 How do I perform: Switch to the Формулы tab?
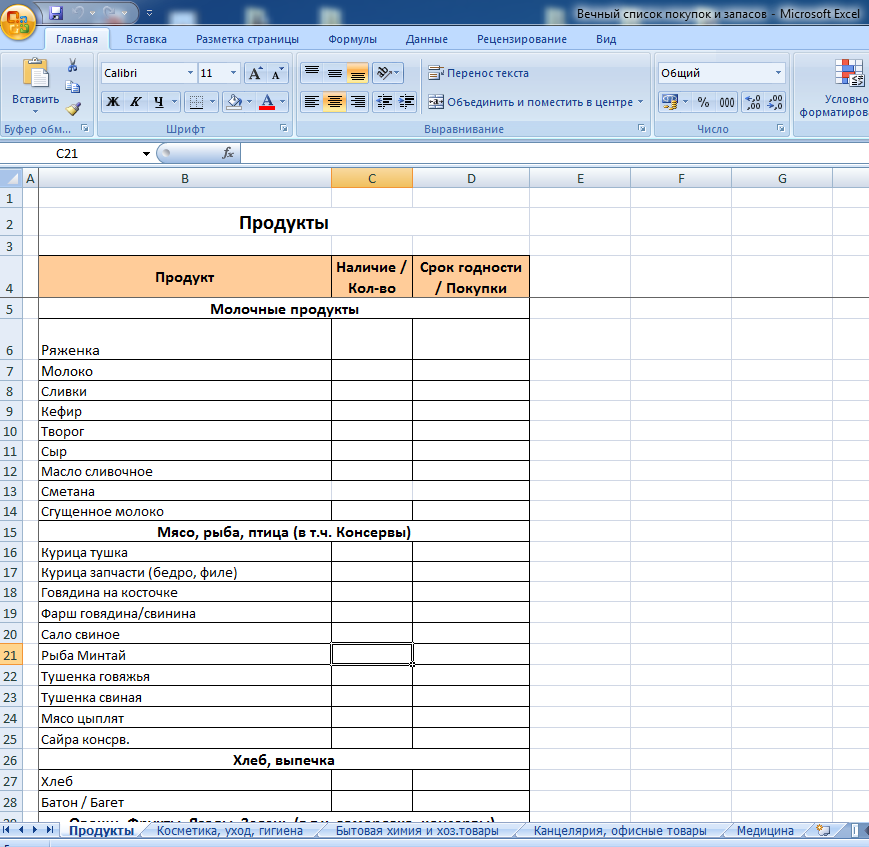352,39
